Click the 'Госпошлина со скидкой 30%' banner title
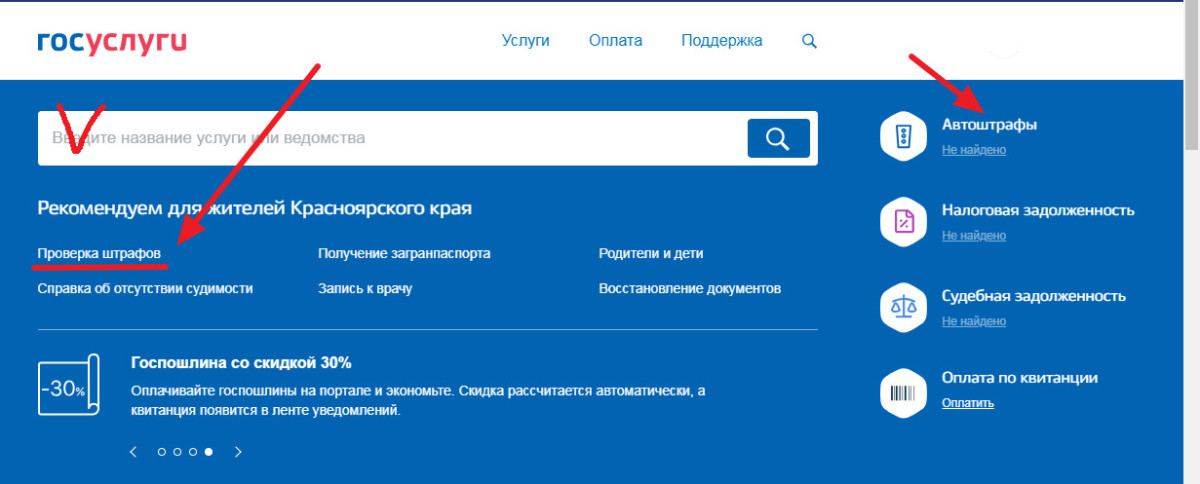1200x484 pixels. point(241,362)
